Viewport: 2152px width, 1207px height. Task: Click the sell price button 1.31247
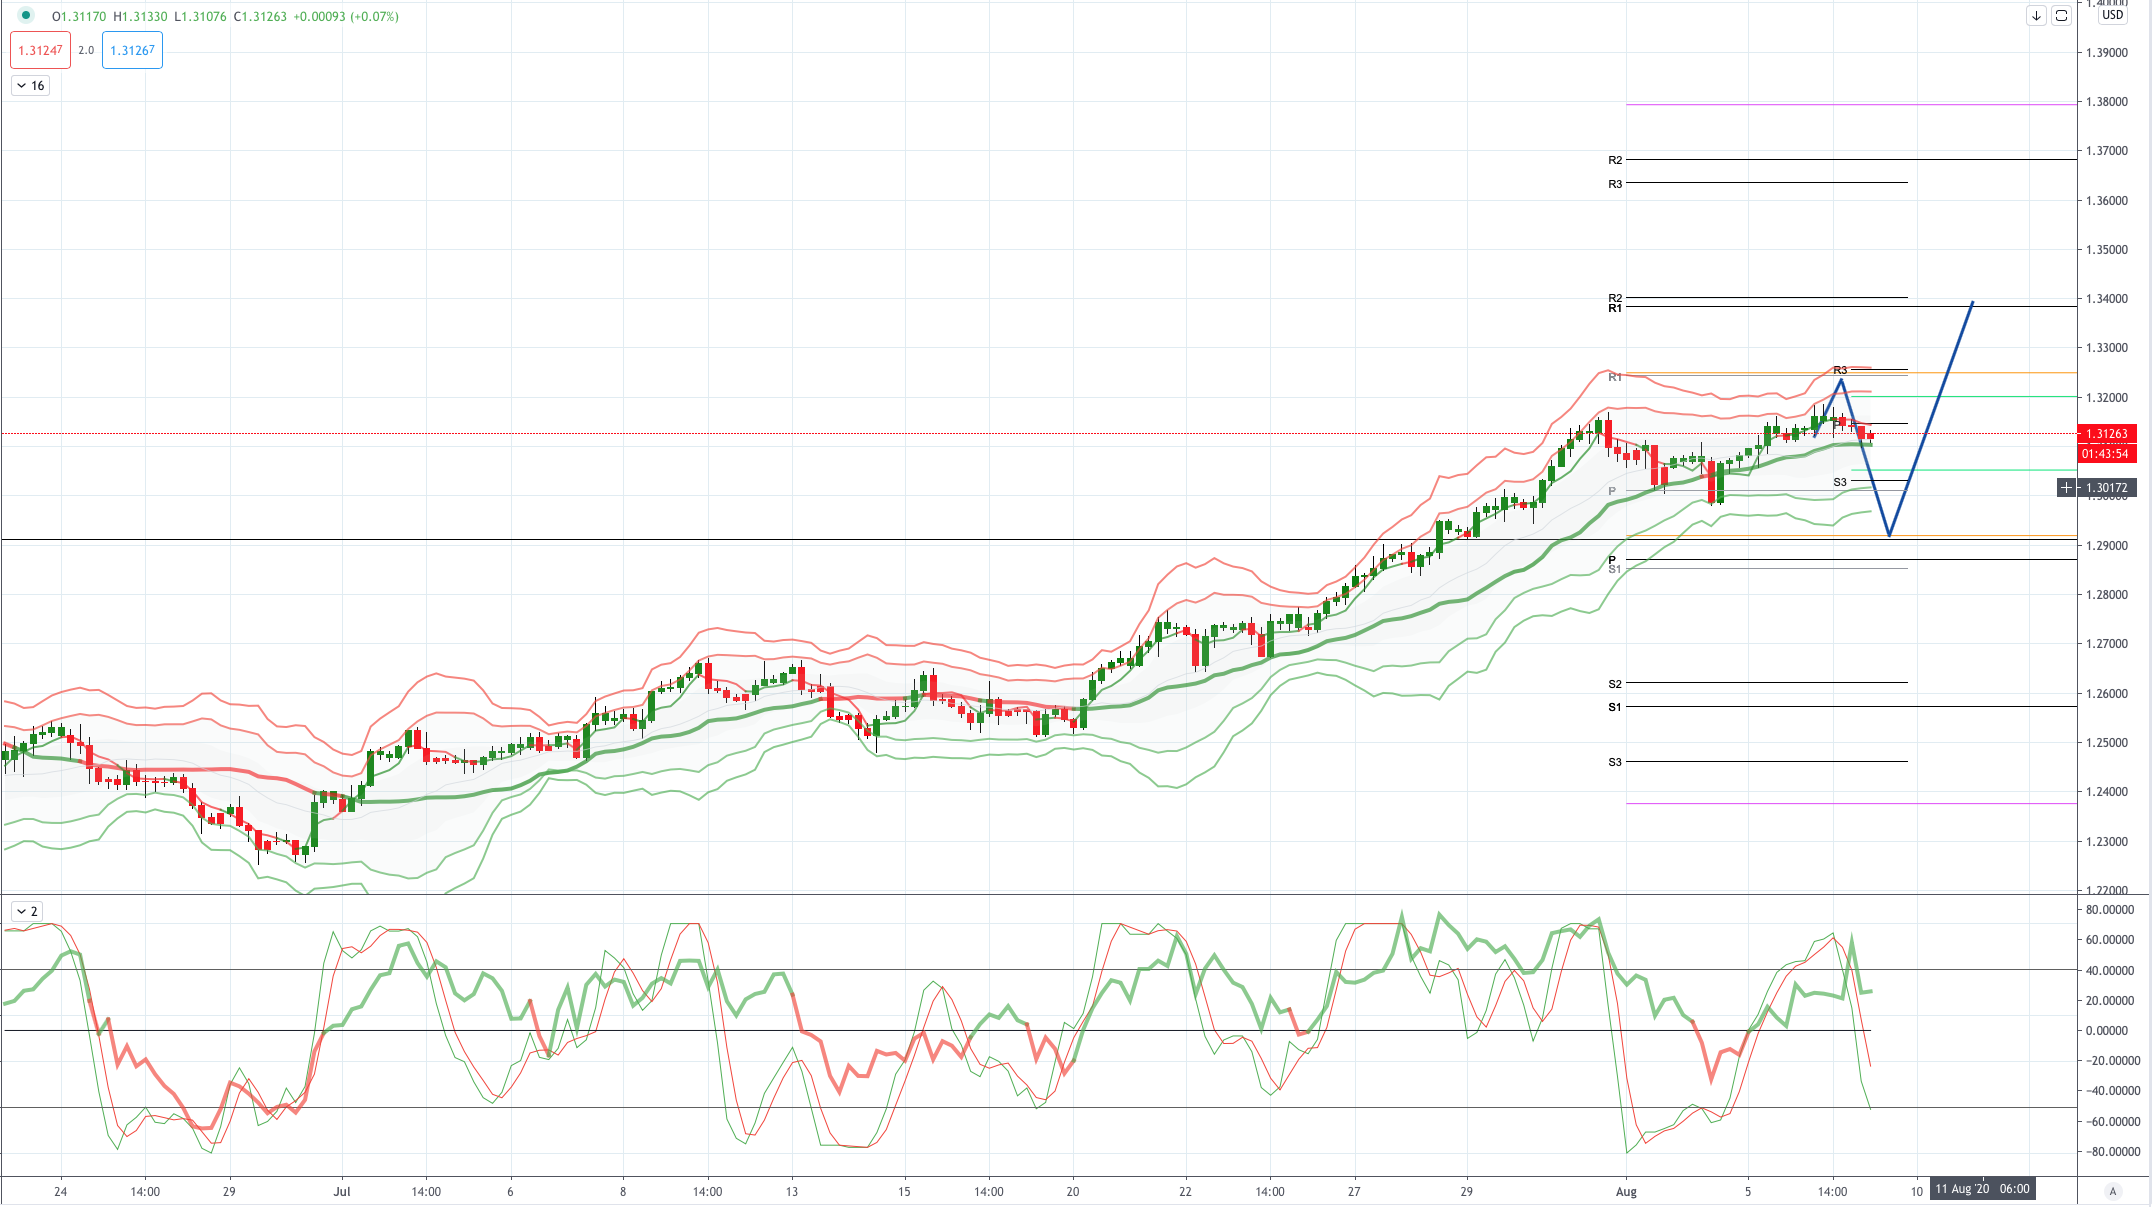point(40,50)
